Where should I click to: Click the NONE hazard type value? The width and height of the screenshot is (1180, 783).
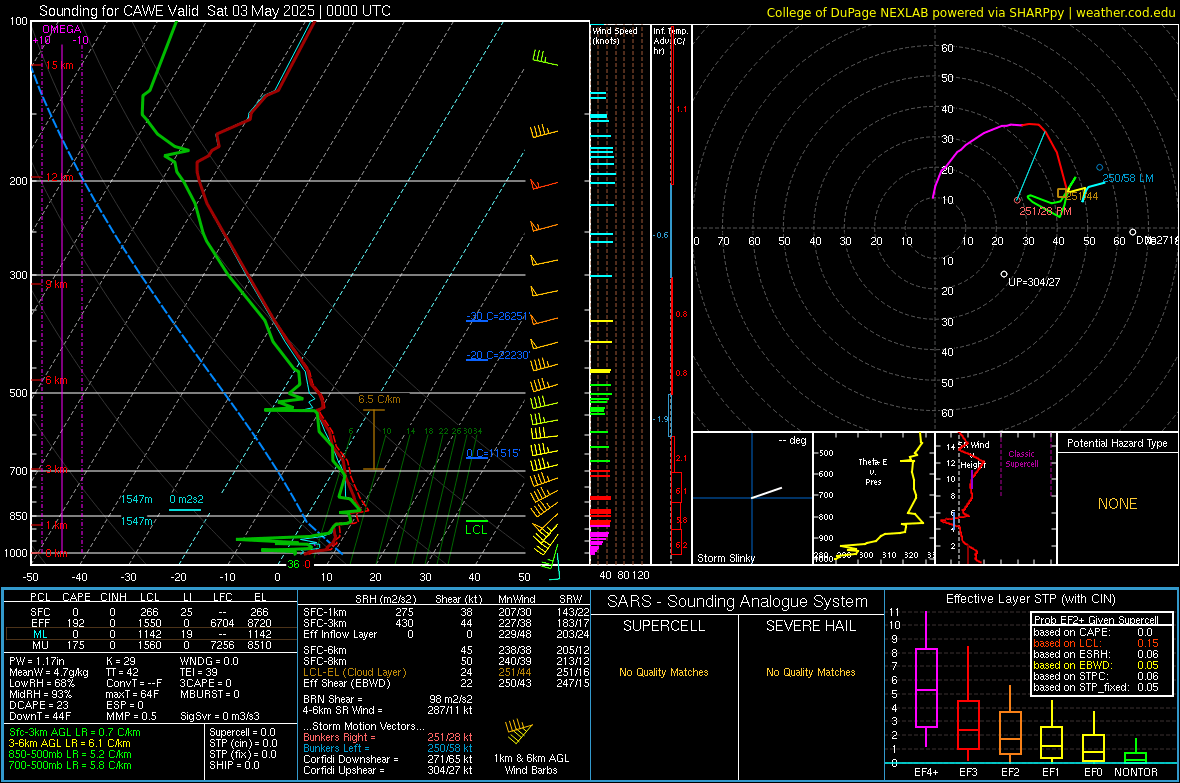click(x=1117, y=504)
